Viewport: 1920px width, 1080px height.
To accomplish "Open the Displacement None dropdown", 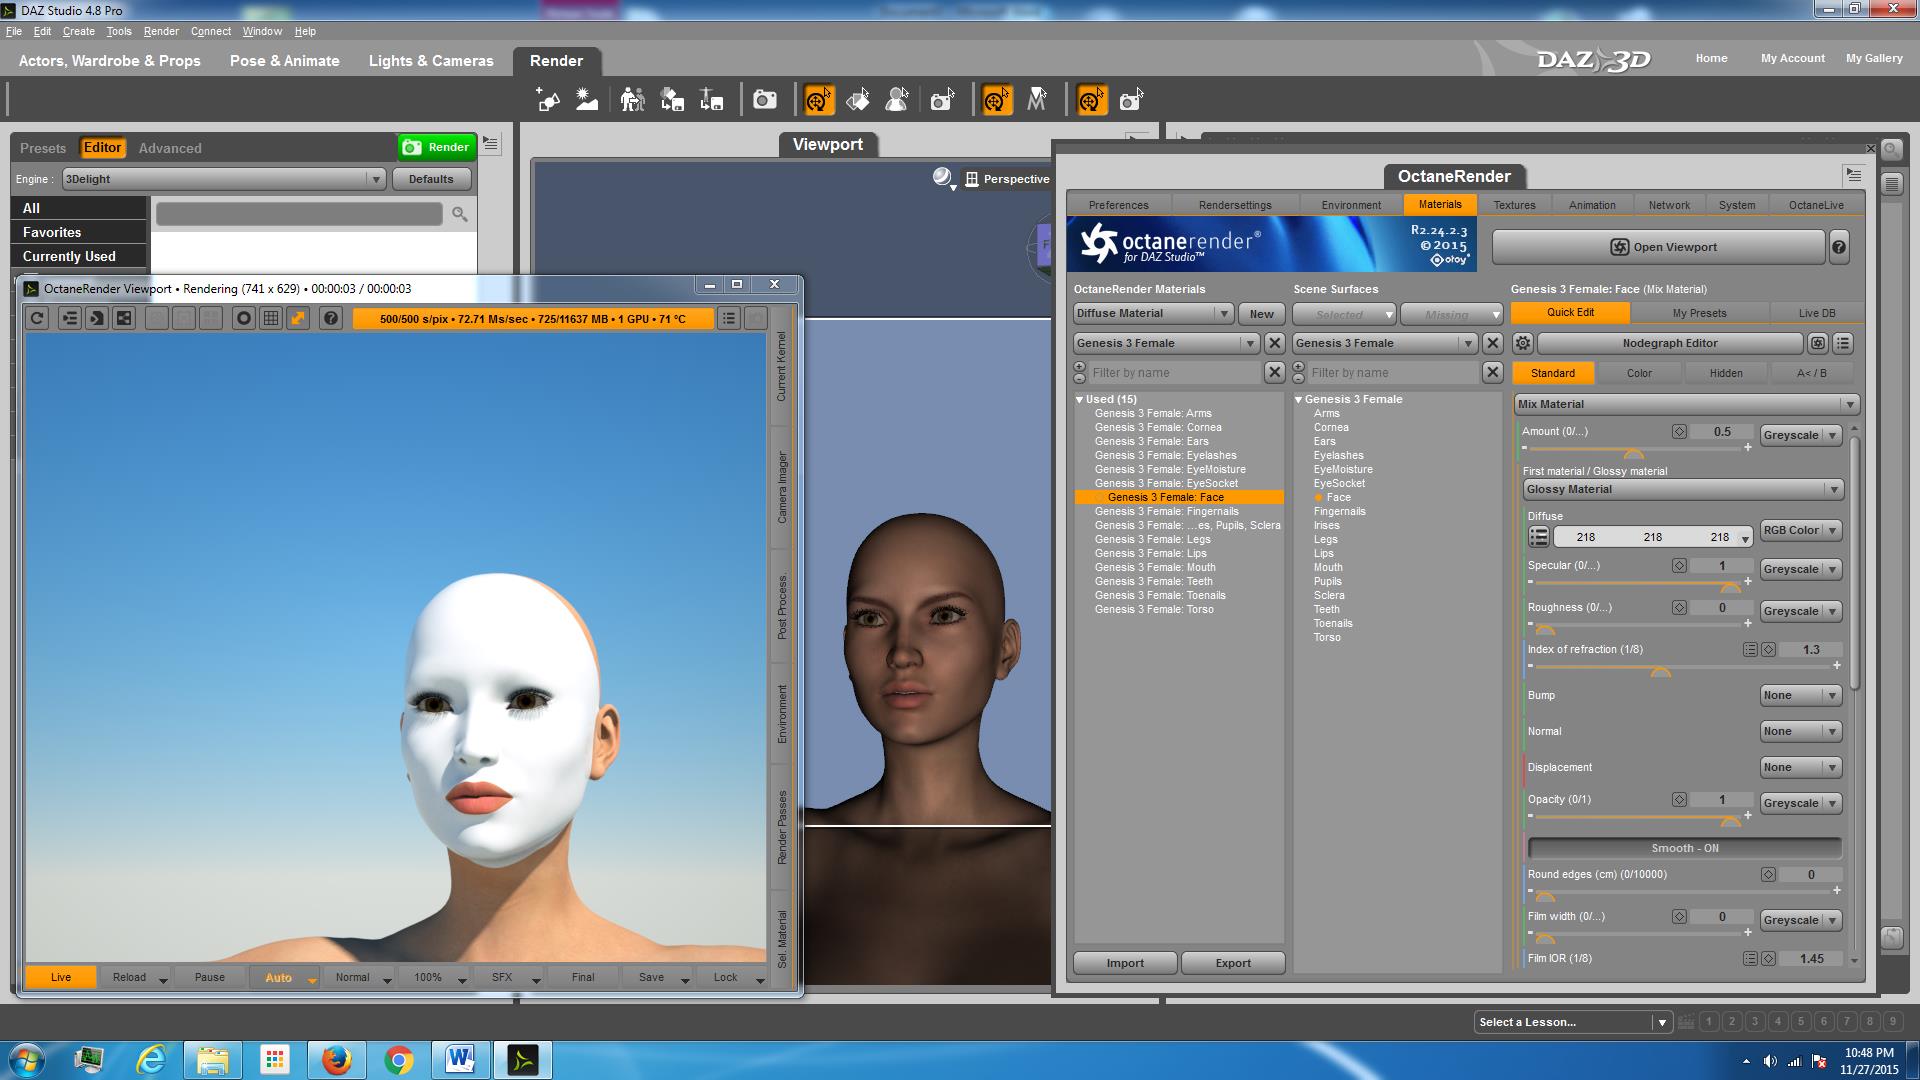I will [x=1800, y=767].
